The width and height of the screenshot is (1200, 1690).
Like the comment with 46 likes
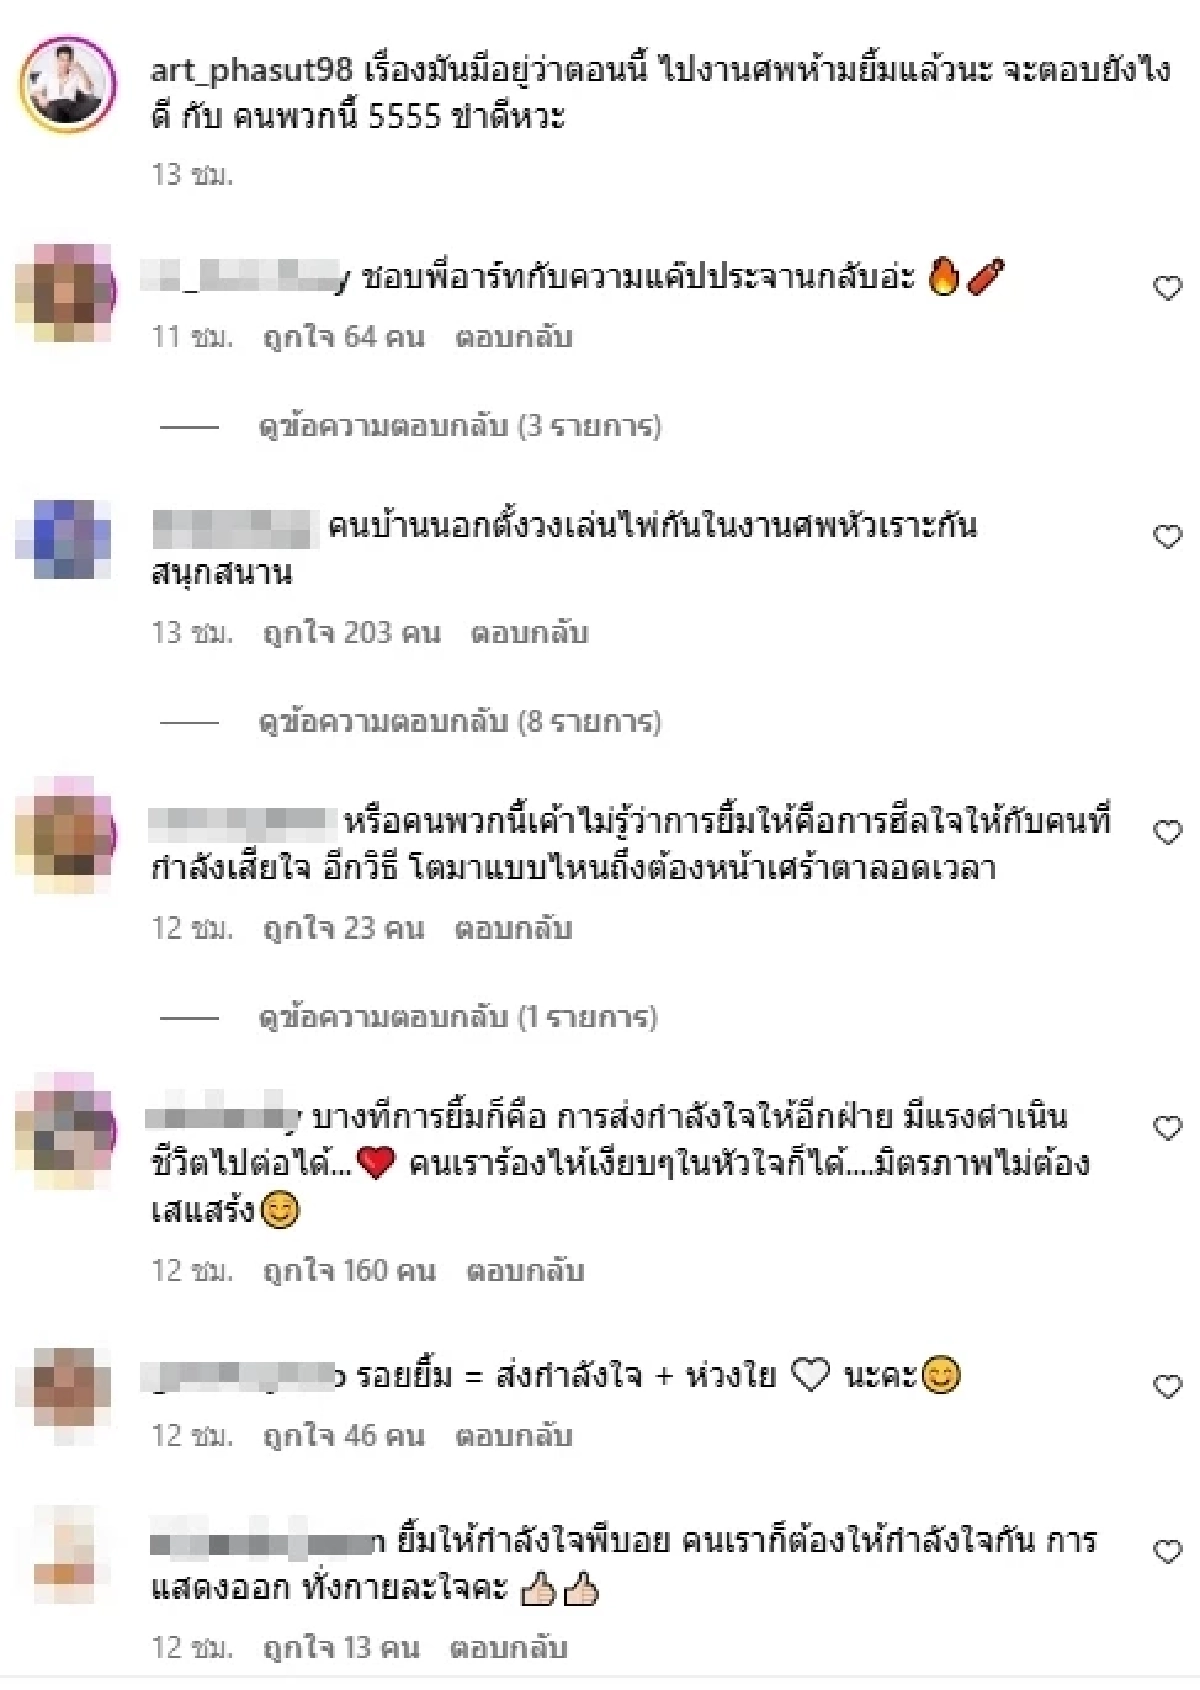pos(1167,1386)
